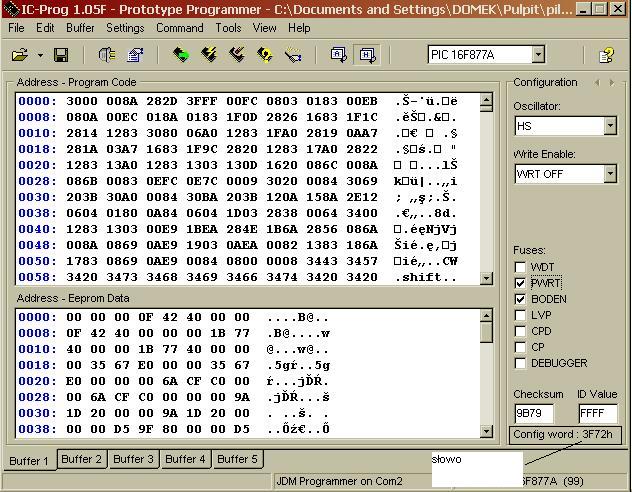The image size is (632, 492).
Task: Uncheck the PWRT fuse checkbox
Action: coord(520,283)
